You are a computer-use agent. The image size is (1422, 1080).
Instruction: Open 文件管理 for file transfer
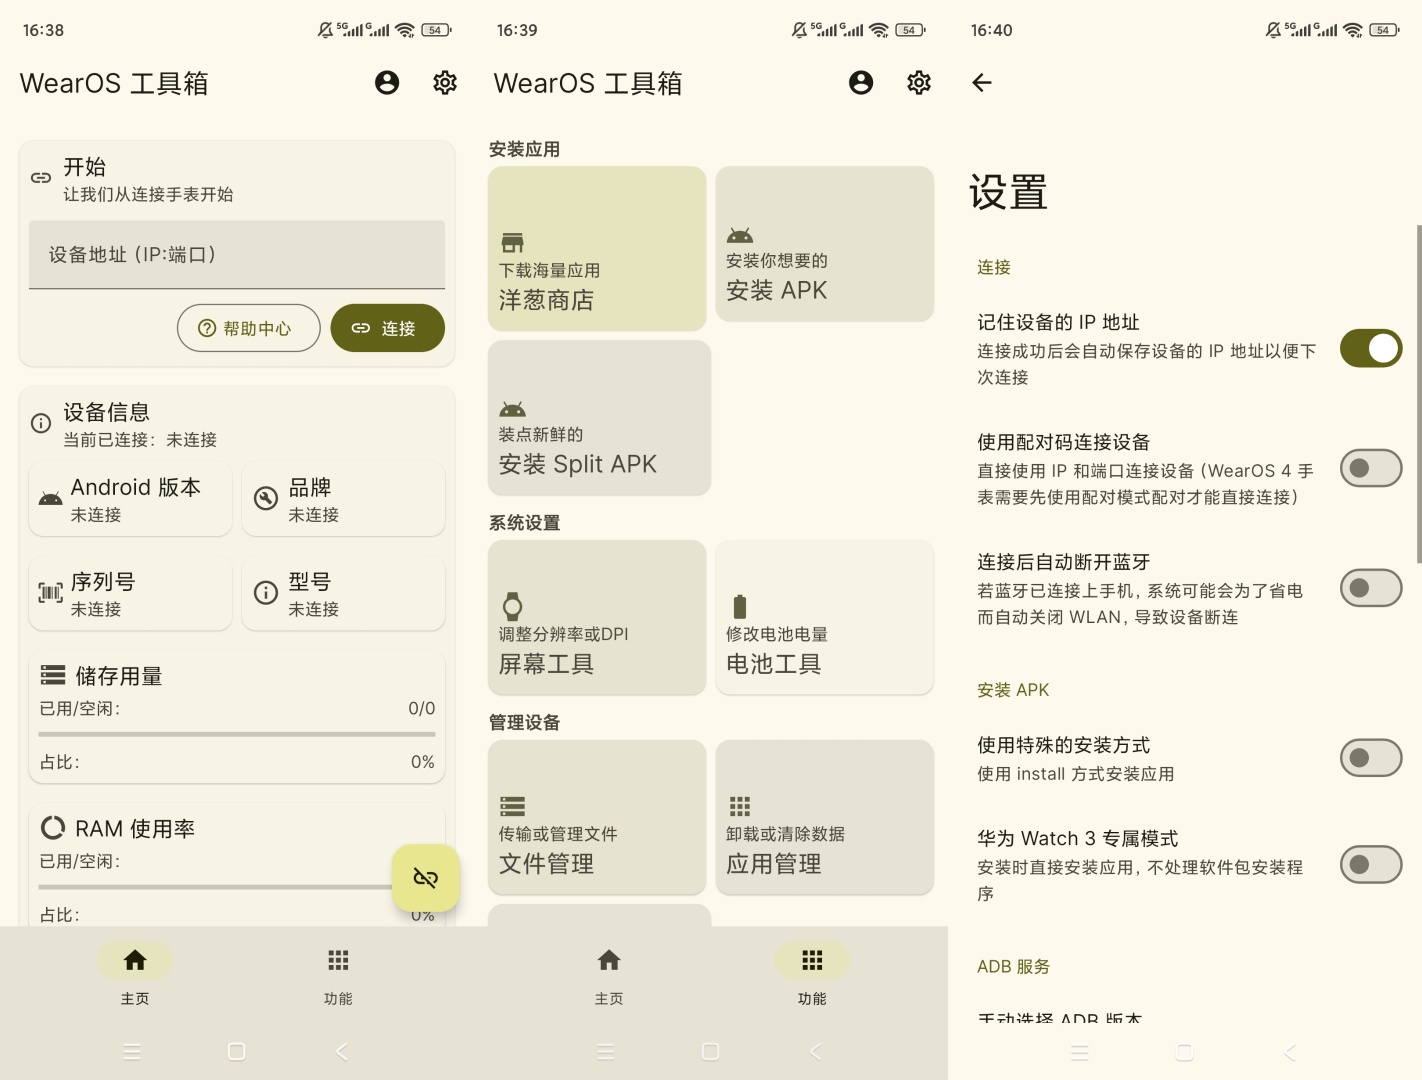596,817
